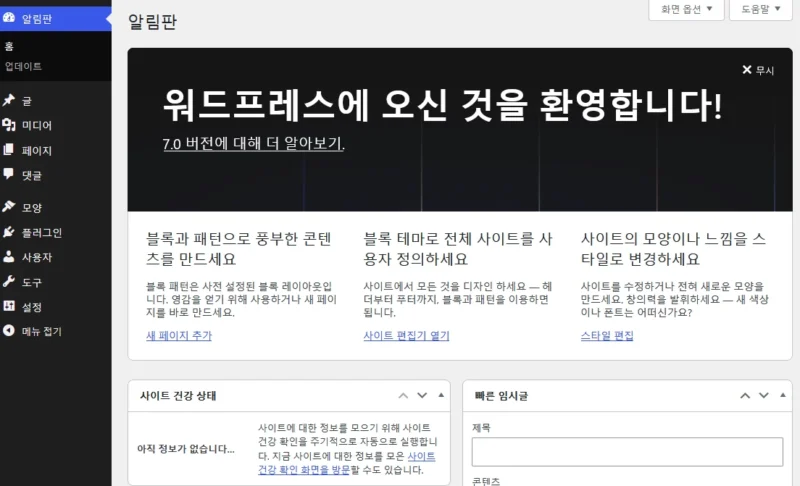Click the person icon for 사용자
The image size is (800, 486).
pyautogui.click(x=9, y=257)
